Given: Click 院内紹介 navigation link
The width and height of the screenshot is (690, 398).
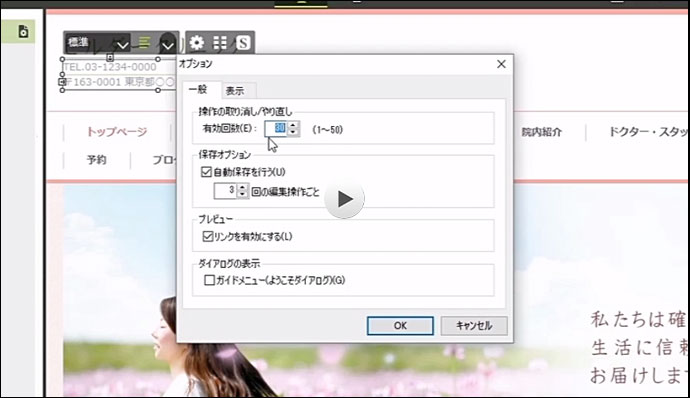Looking at the screenshot, I should tap(542, 132).
